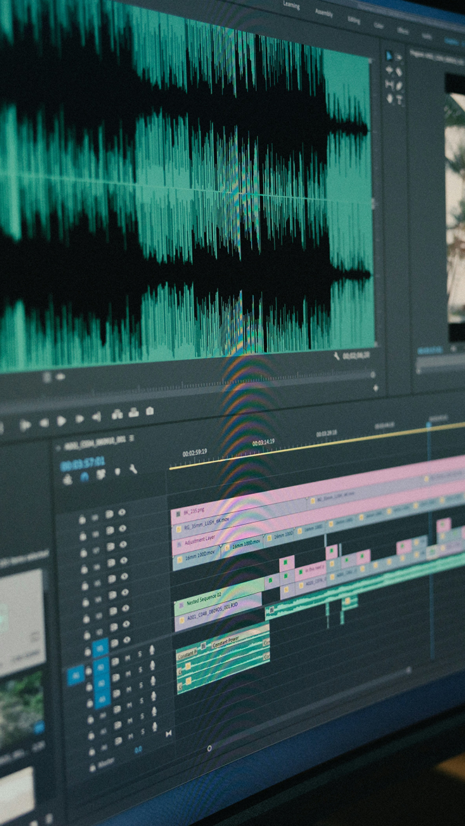Select the Slip tool
Image resolution: width=465 pixels, height=826 pixels.
coord(389,84)
